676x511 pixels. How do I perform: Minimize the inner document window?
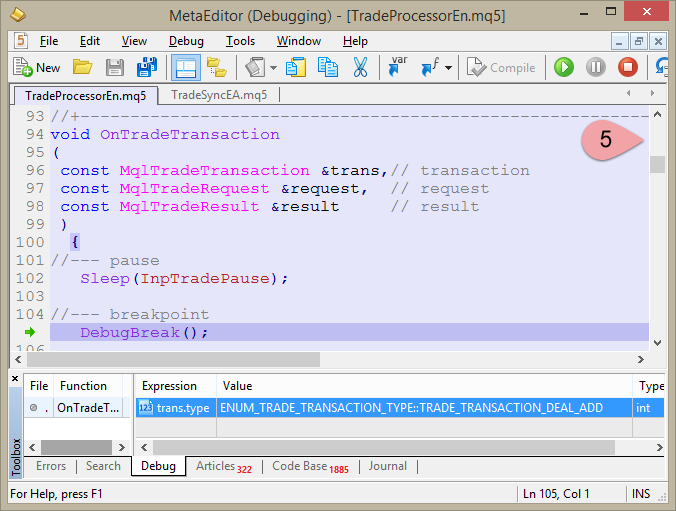coord(619,41)
